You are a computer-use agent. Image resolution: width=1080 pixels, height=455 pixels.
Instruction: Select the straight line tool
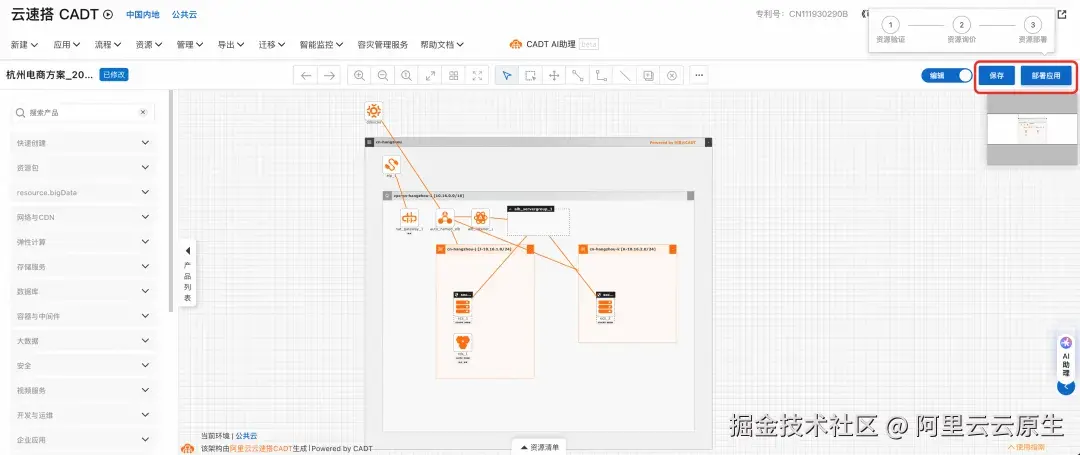[x=625, y=76]
